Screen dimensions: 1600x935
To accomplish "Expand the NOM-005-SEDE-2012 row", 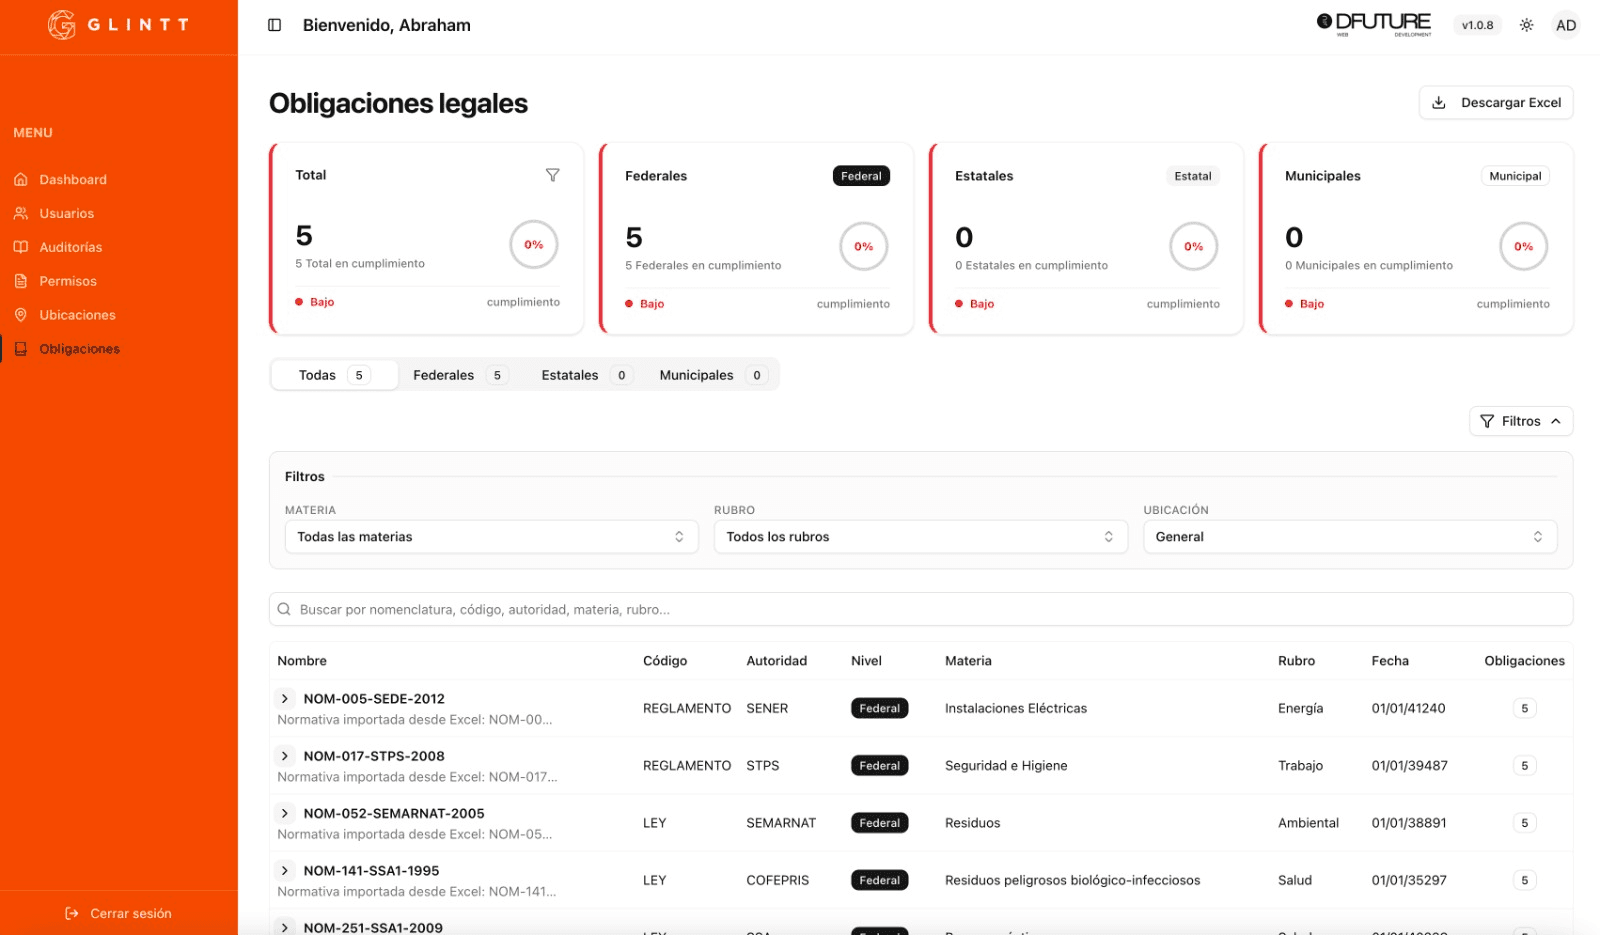I will pos(284,698).
